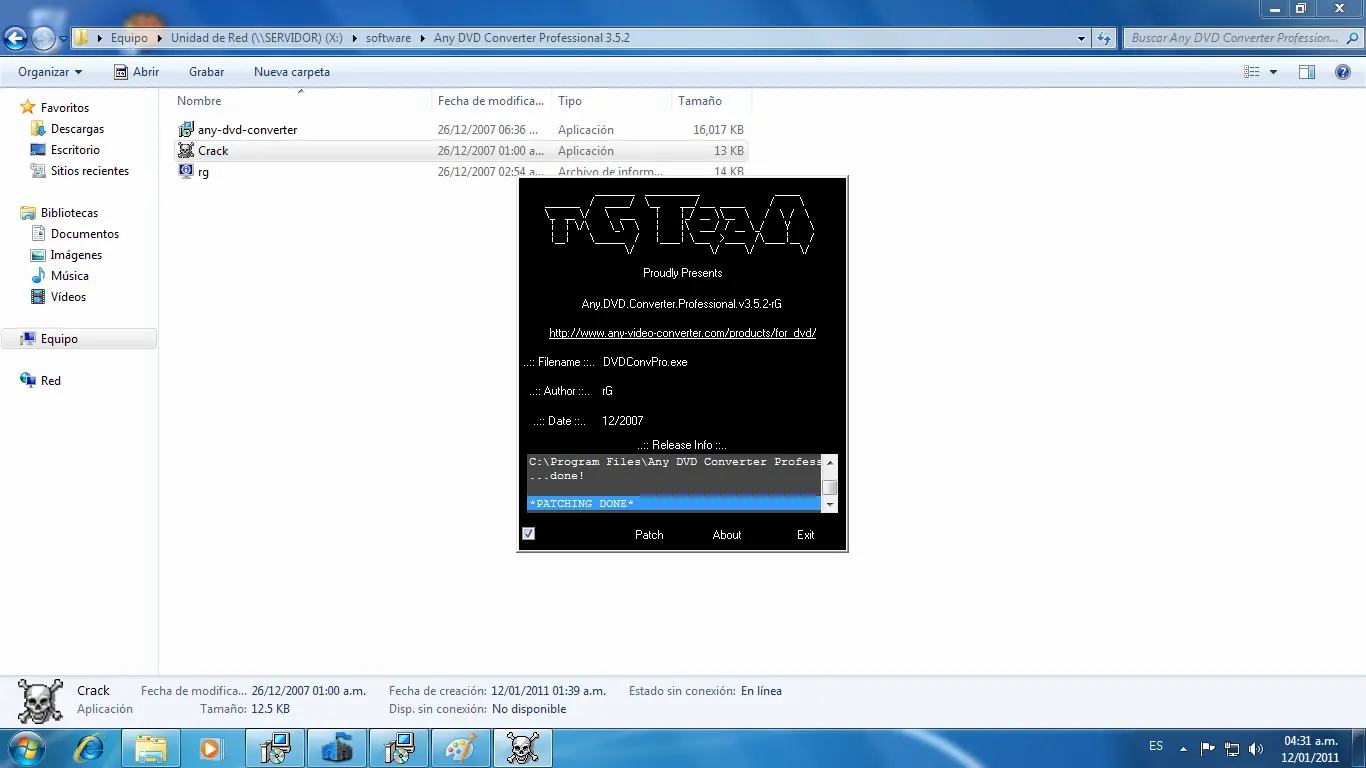Click the network icon in the system tray
Image resolution: width=1366 pixels, height=768 pixels.
[1232, 748]
